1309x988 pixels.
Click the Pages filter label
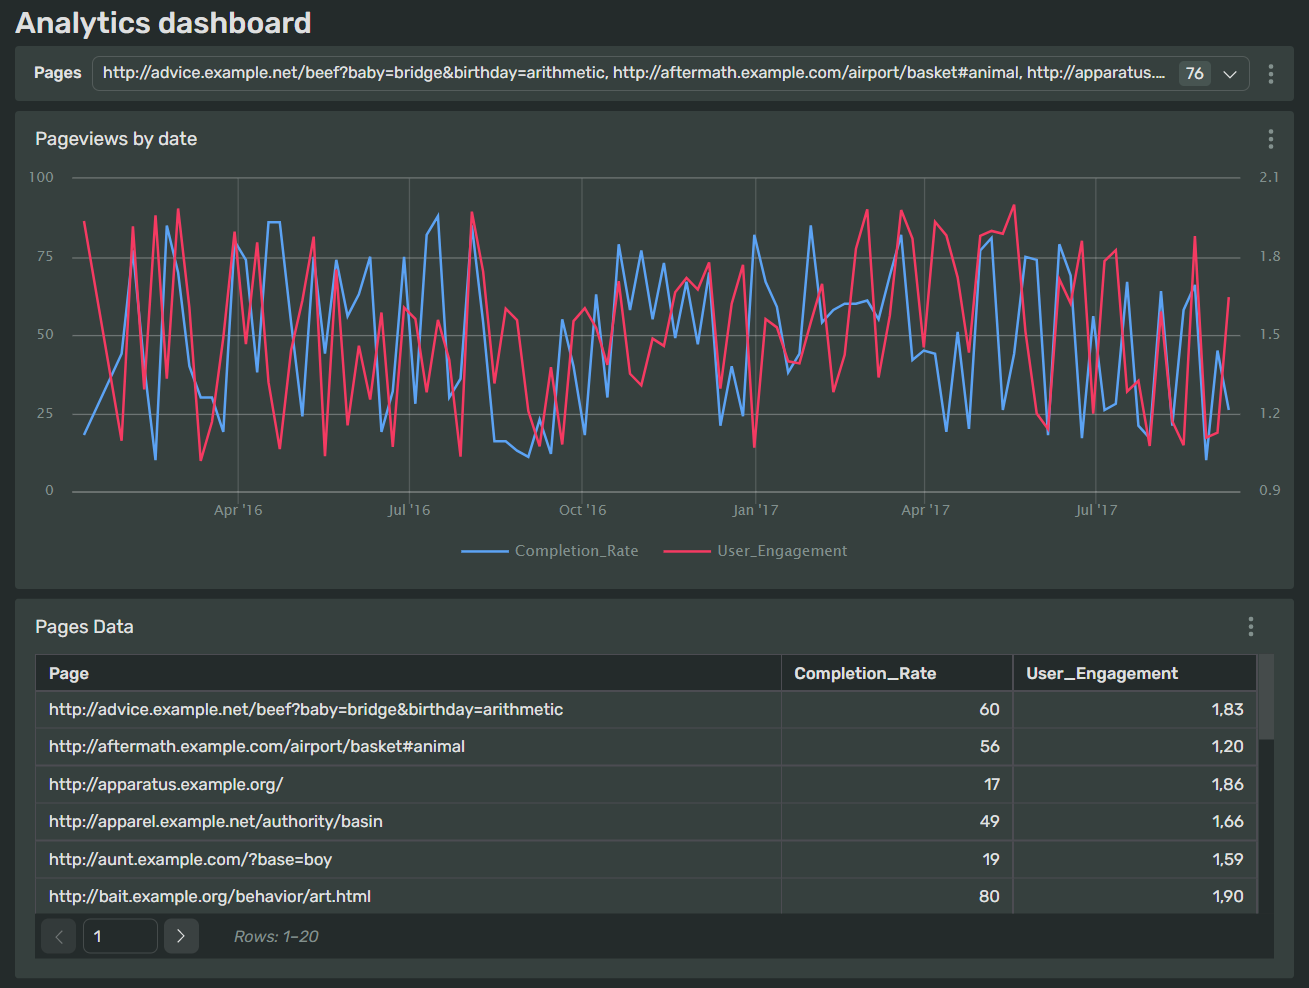pyautogui.click(x=58, y=73)
